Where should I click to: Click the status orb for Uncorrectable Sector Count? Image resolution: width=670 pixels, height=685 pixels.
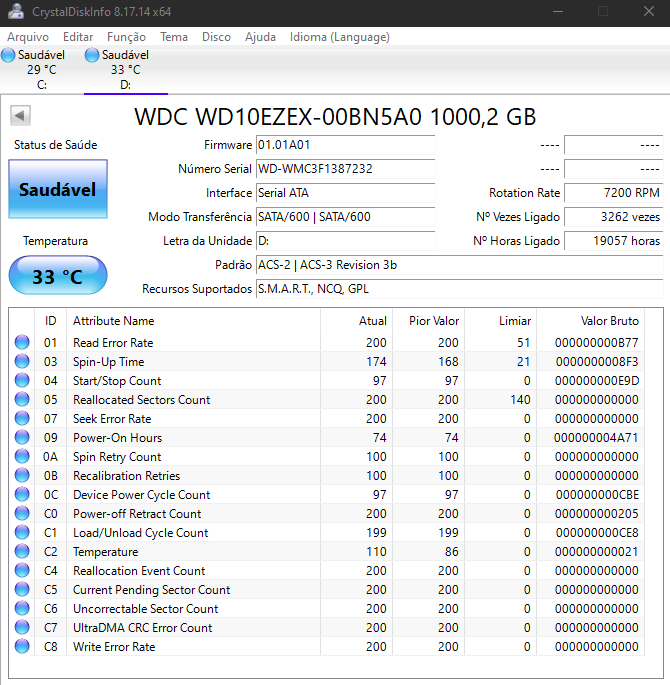pyautogui.click(x=22, y=608)
